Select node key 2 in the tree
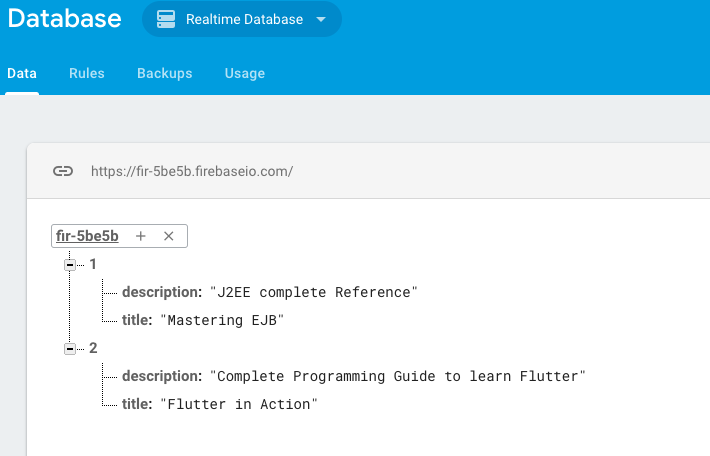This screenshot has height=456, width=710. tap(93, 348)
